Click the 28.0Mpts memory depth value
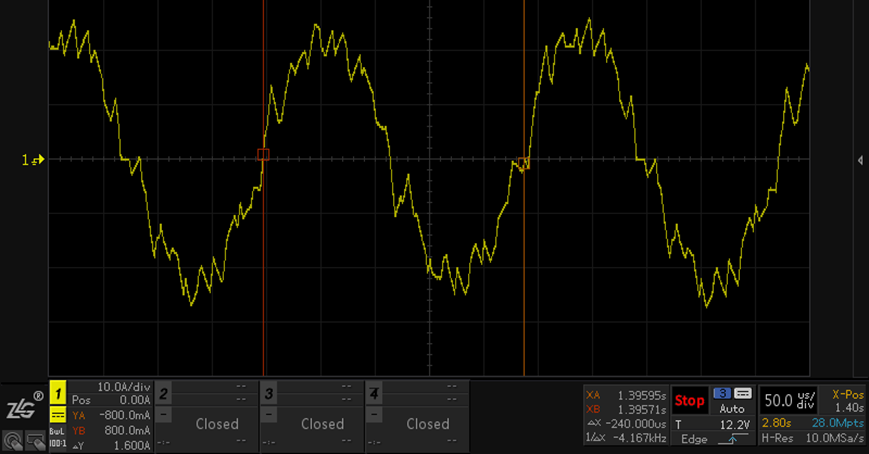The width and height of the screenshot is (869, 454). tap(838, 423)
